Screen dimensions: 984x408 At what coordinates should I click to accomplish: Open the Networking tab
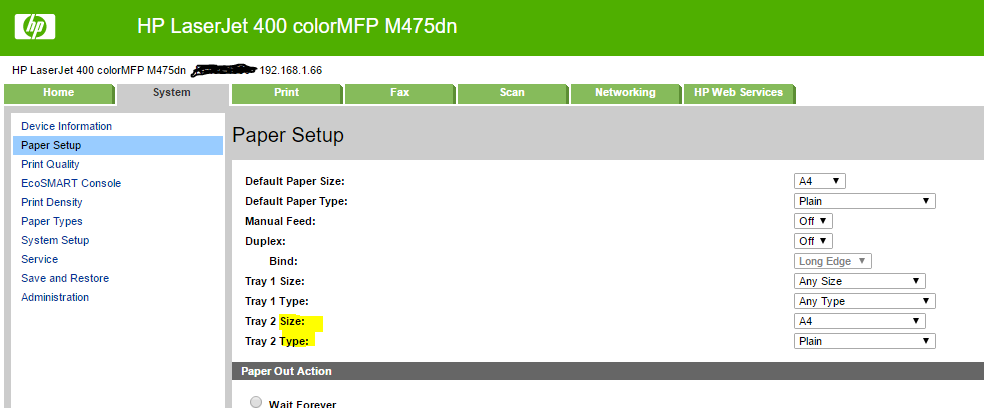(x=625, y=93)
